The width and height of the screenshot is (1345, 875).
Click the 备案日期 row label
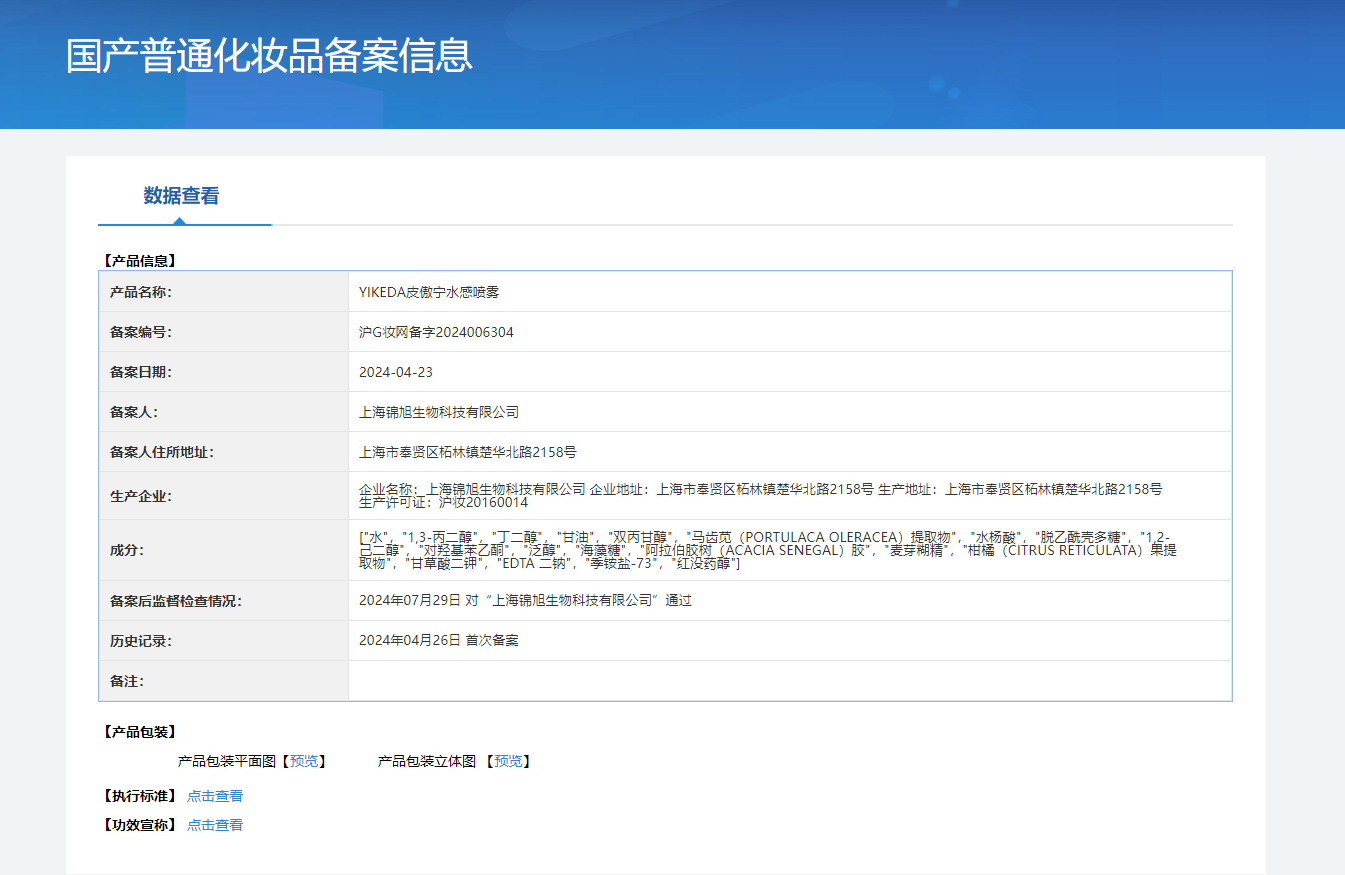141,372
